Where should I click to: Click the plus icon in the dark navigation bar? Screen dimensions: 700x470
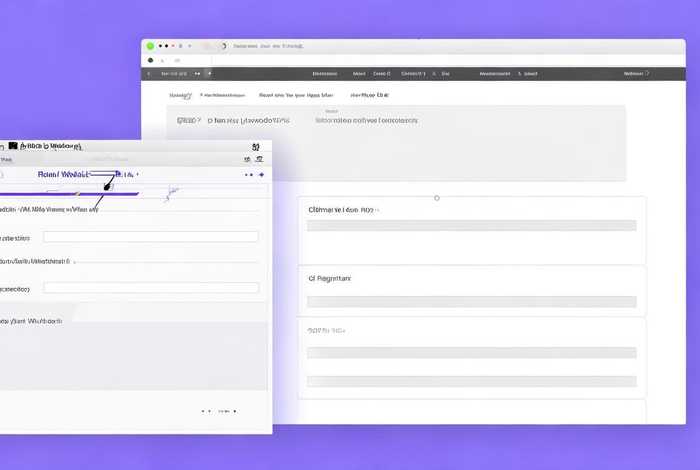coord(209,73)
